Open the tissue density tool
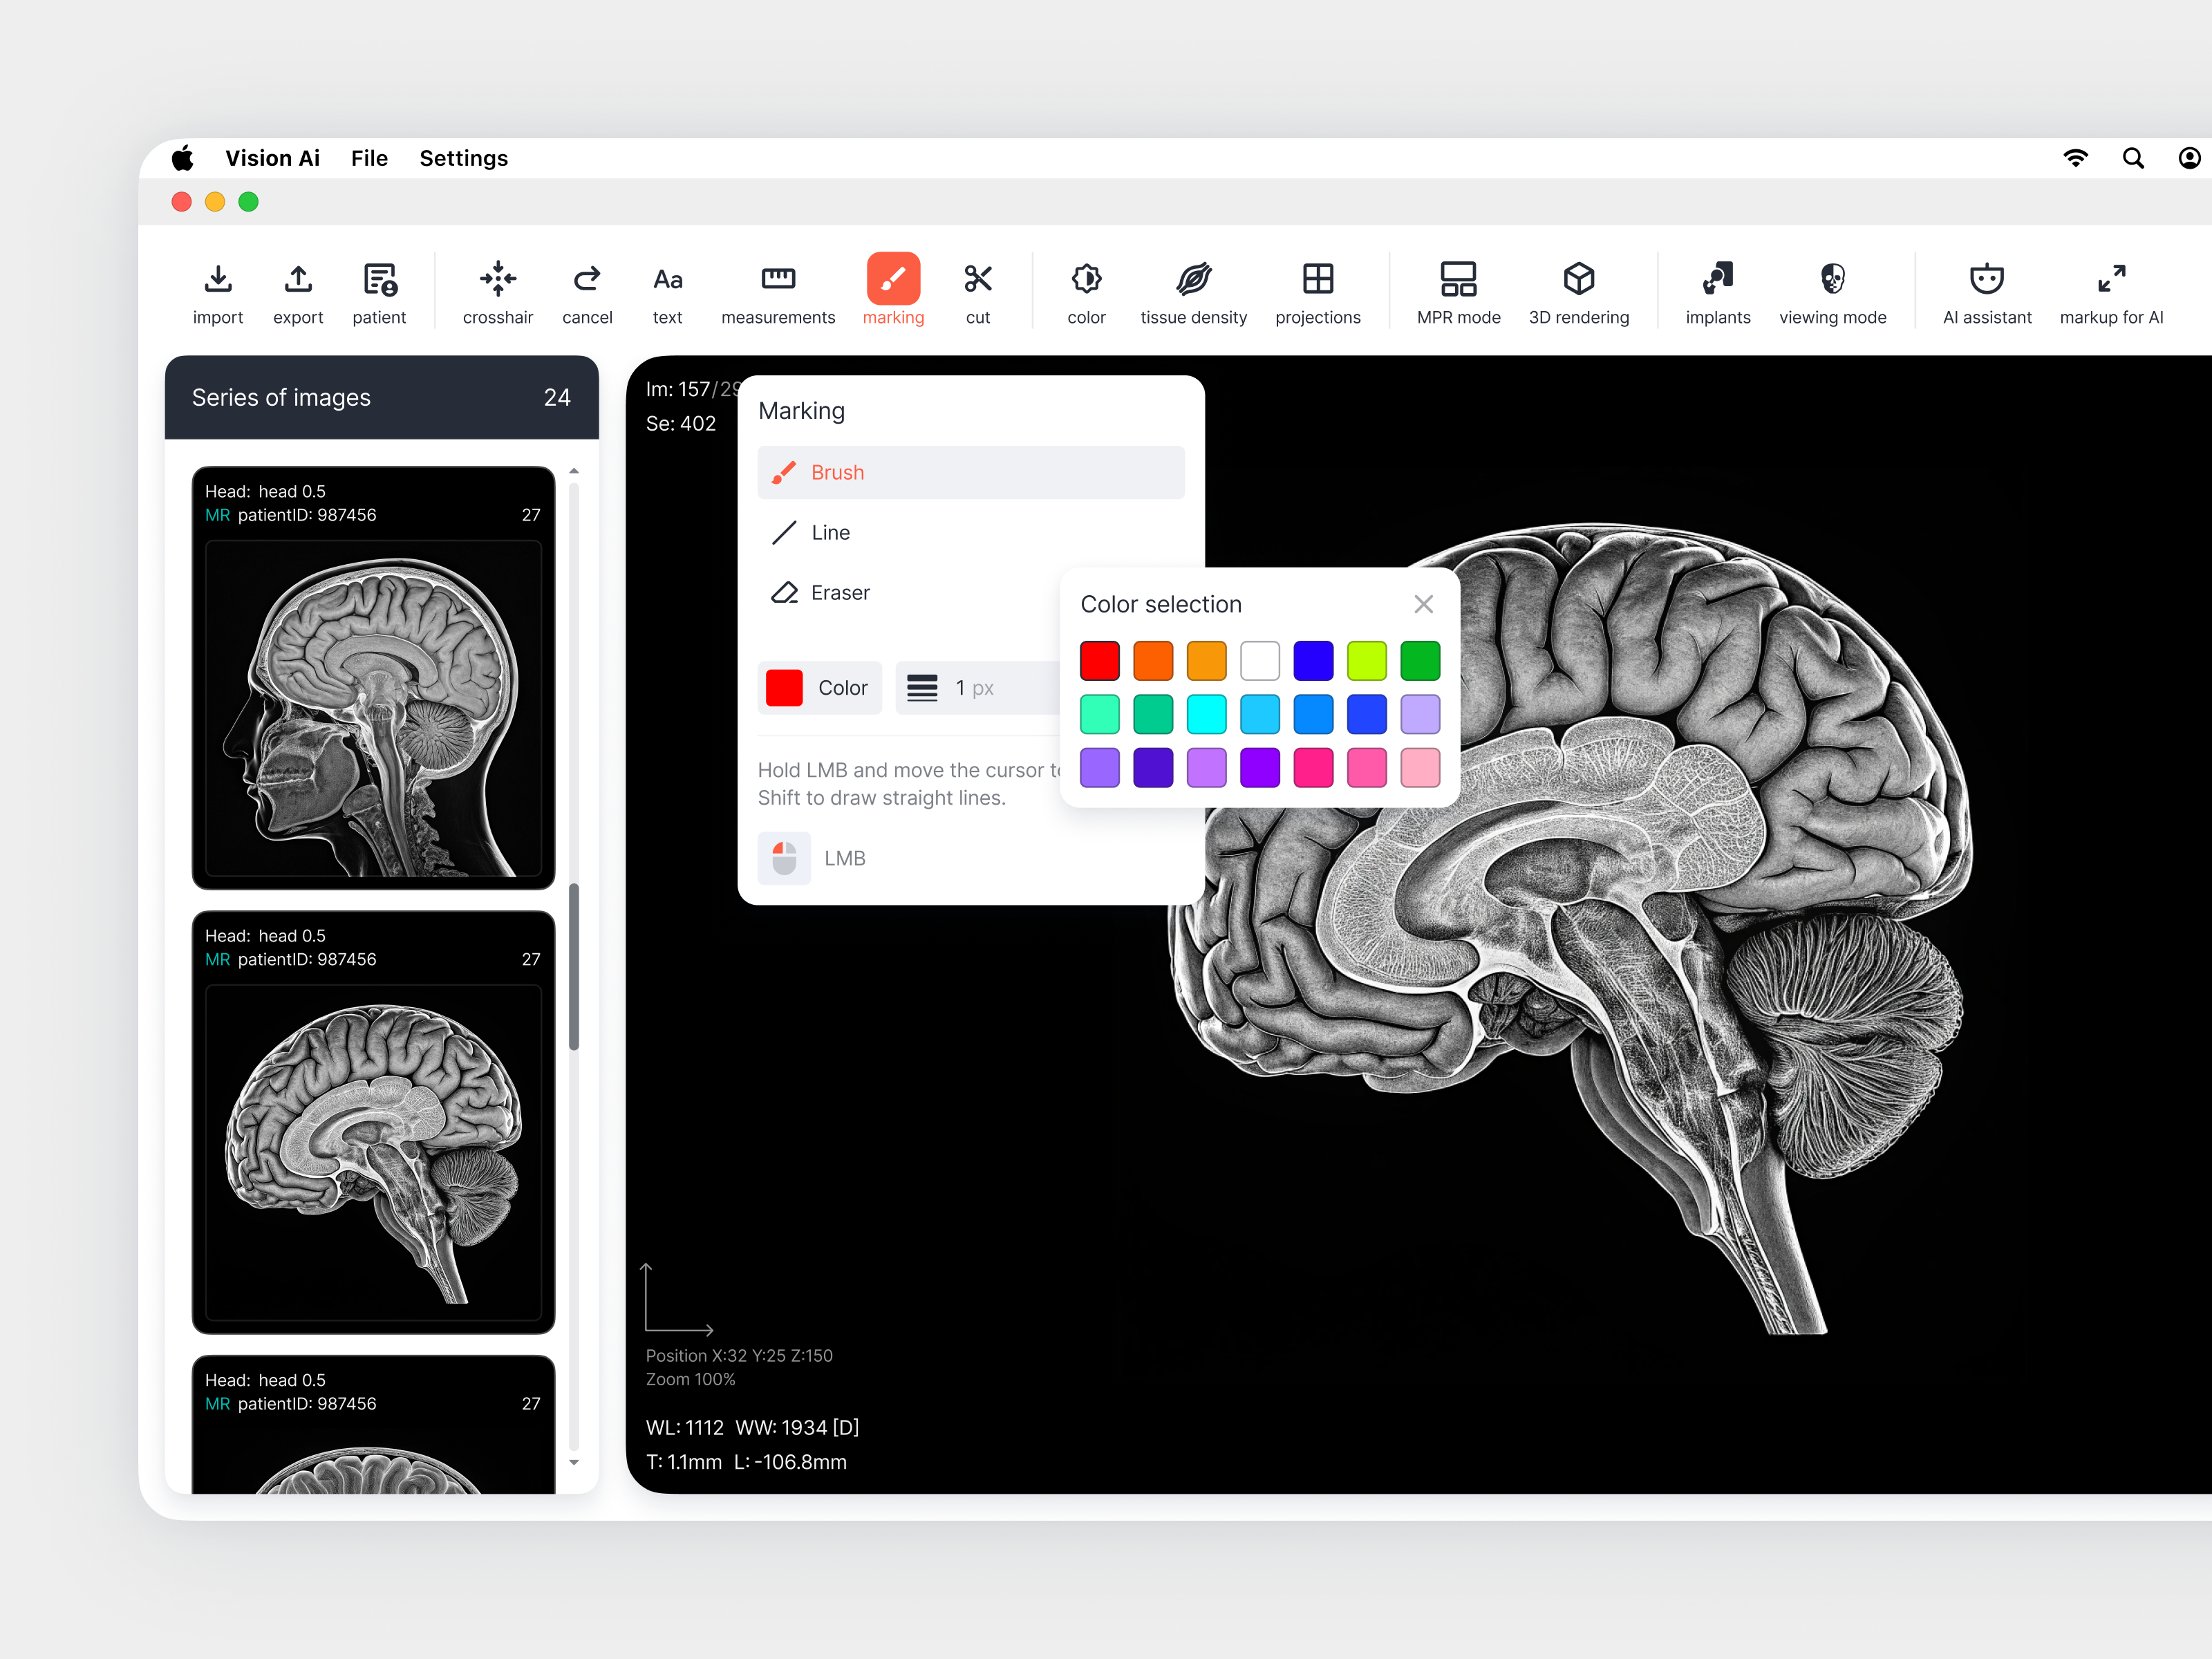The image size is (2212, 1659). coord(1193,291)
